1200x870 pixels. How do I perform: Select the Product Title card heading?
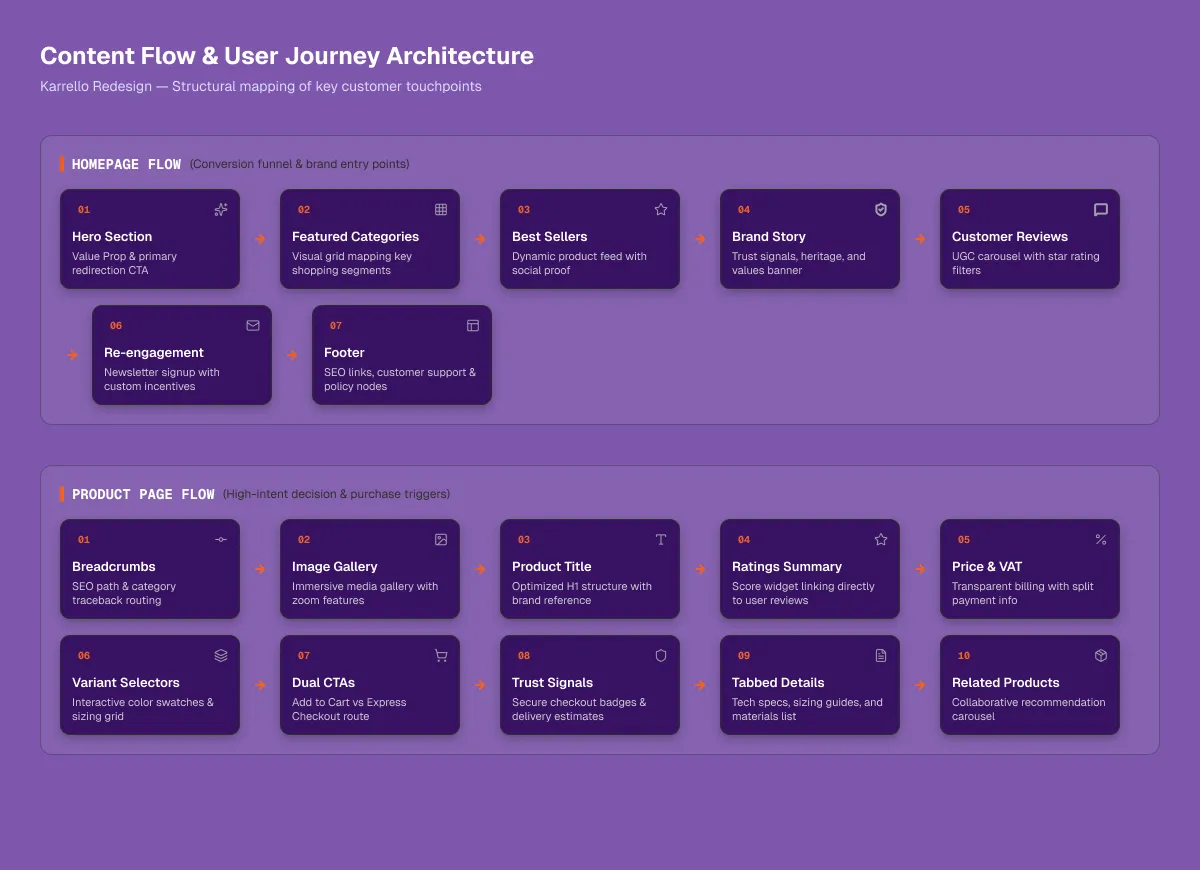pos(552,567)
